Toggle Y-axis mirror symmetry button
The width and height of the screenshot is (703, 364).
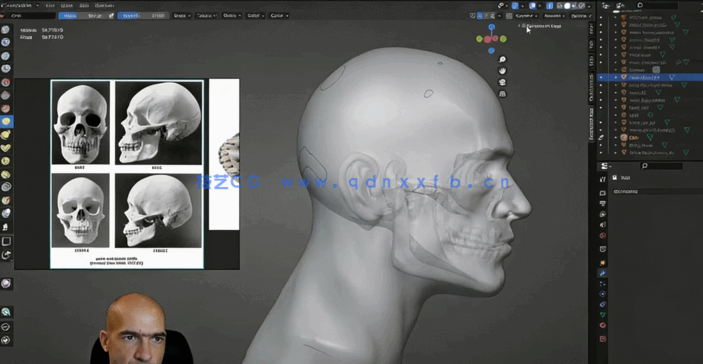coord(486,15)
